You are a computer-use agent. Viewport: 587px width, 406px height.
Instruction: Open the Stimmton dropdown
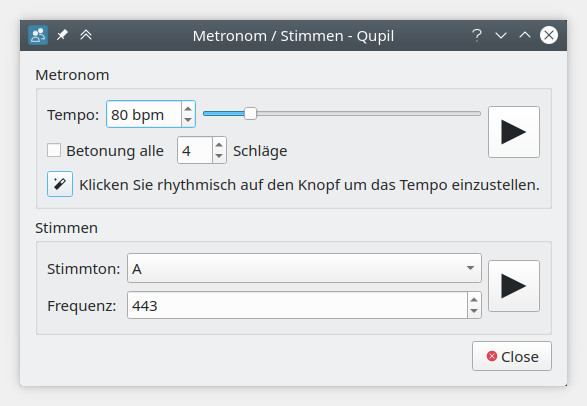pos(304,268)
